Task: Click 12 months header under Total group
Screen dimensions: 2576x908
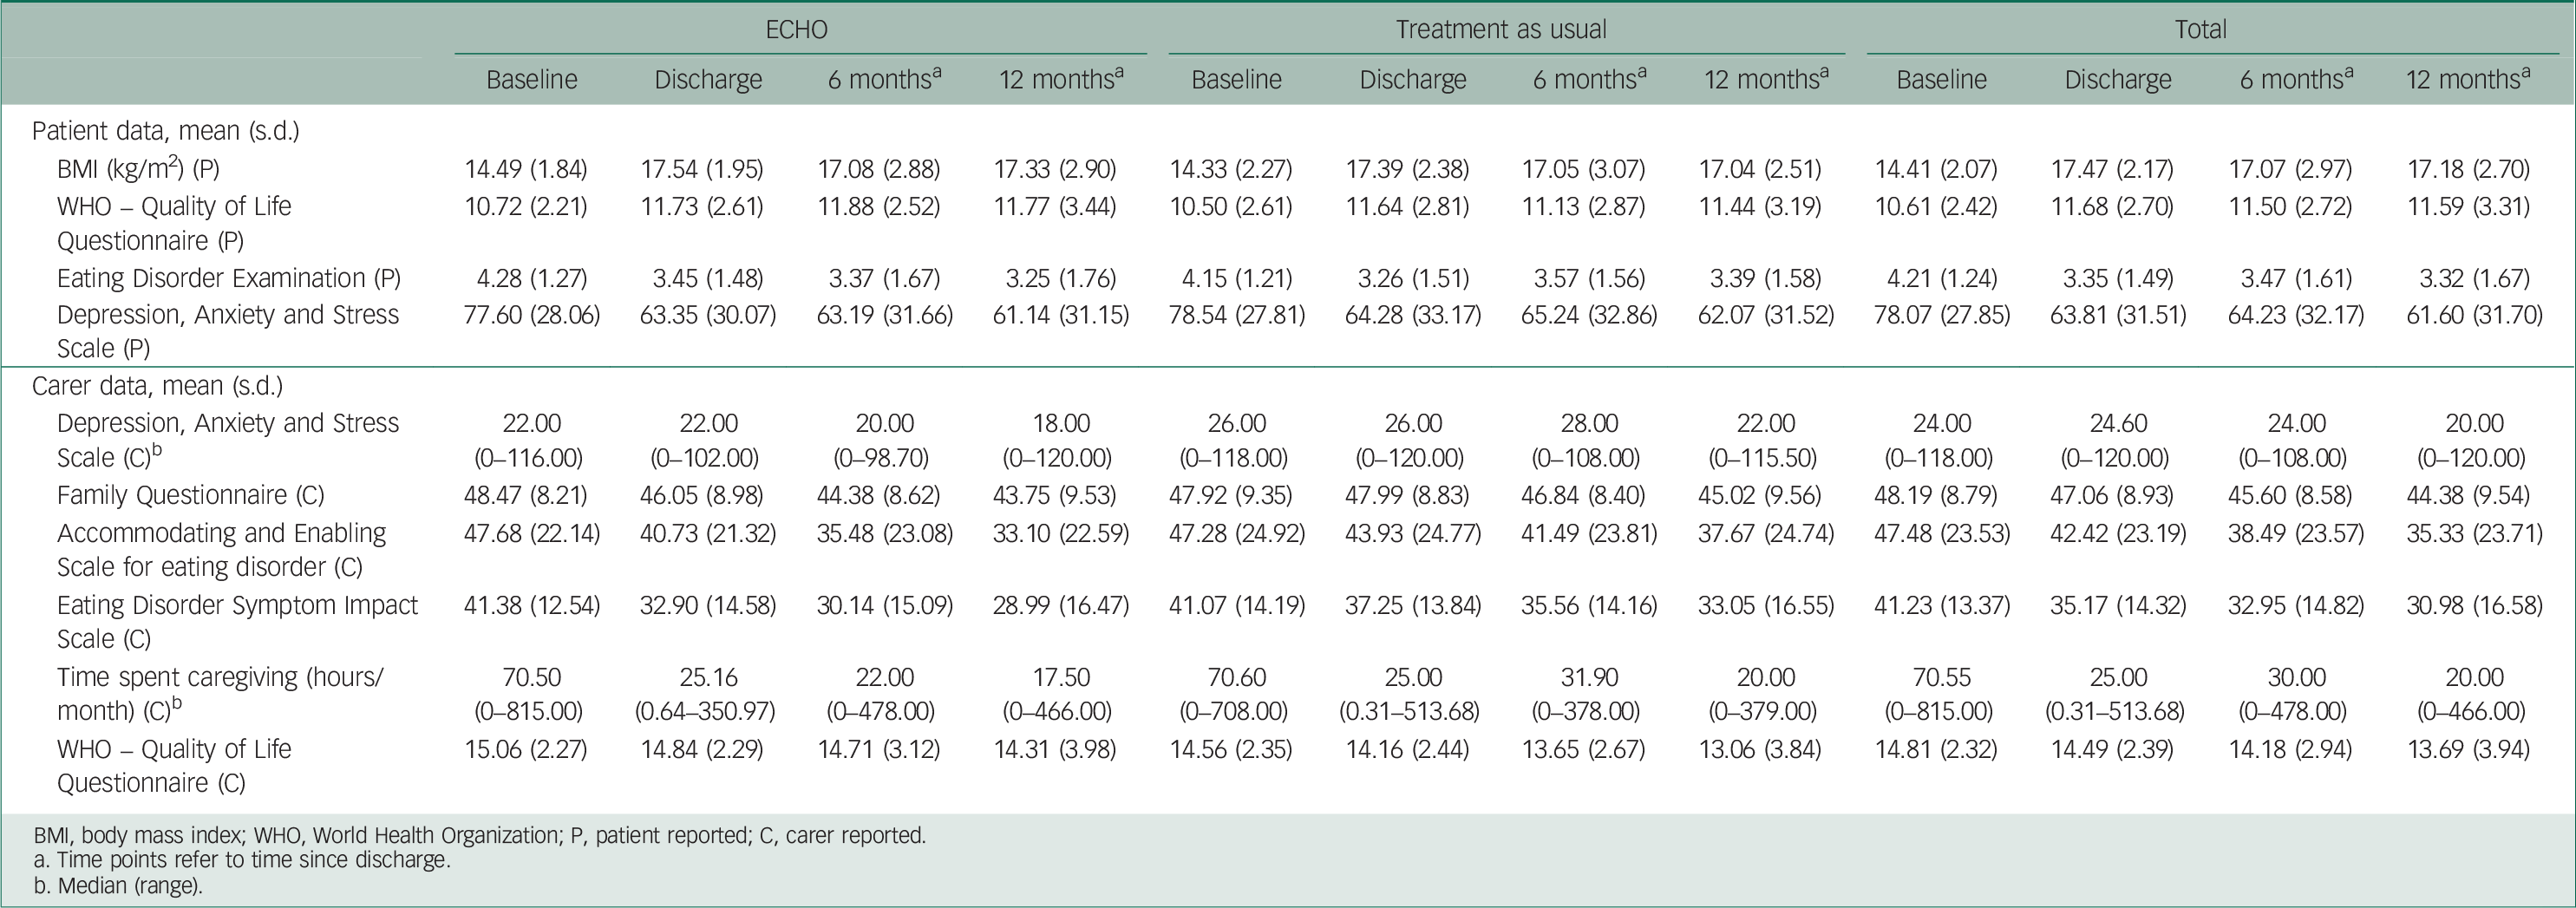Action: point(2467,80)
